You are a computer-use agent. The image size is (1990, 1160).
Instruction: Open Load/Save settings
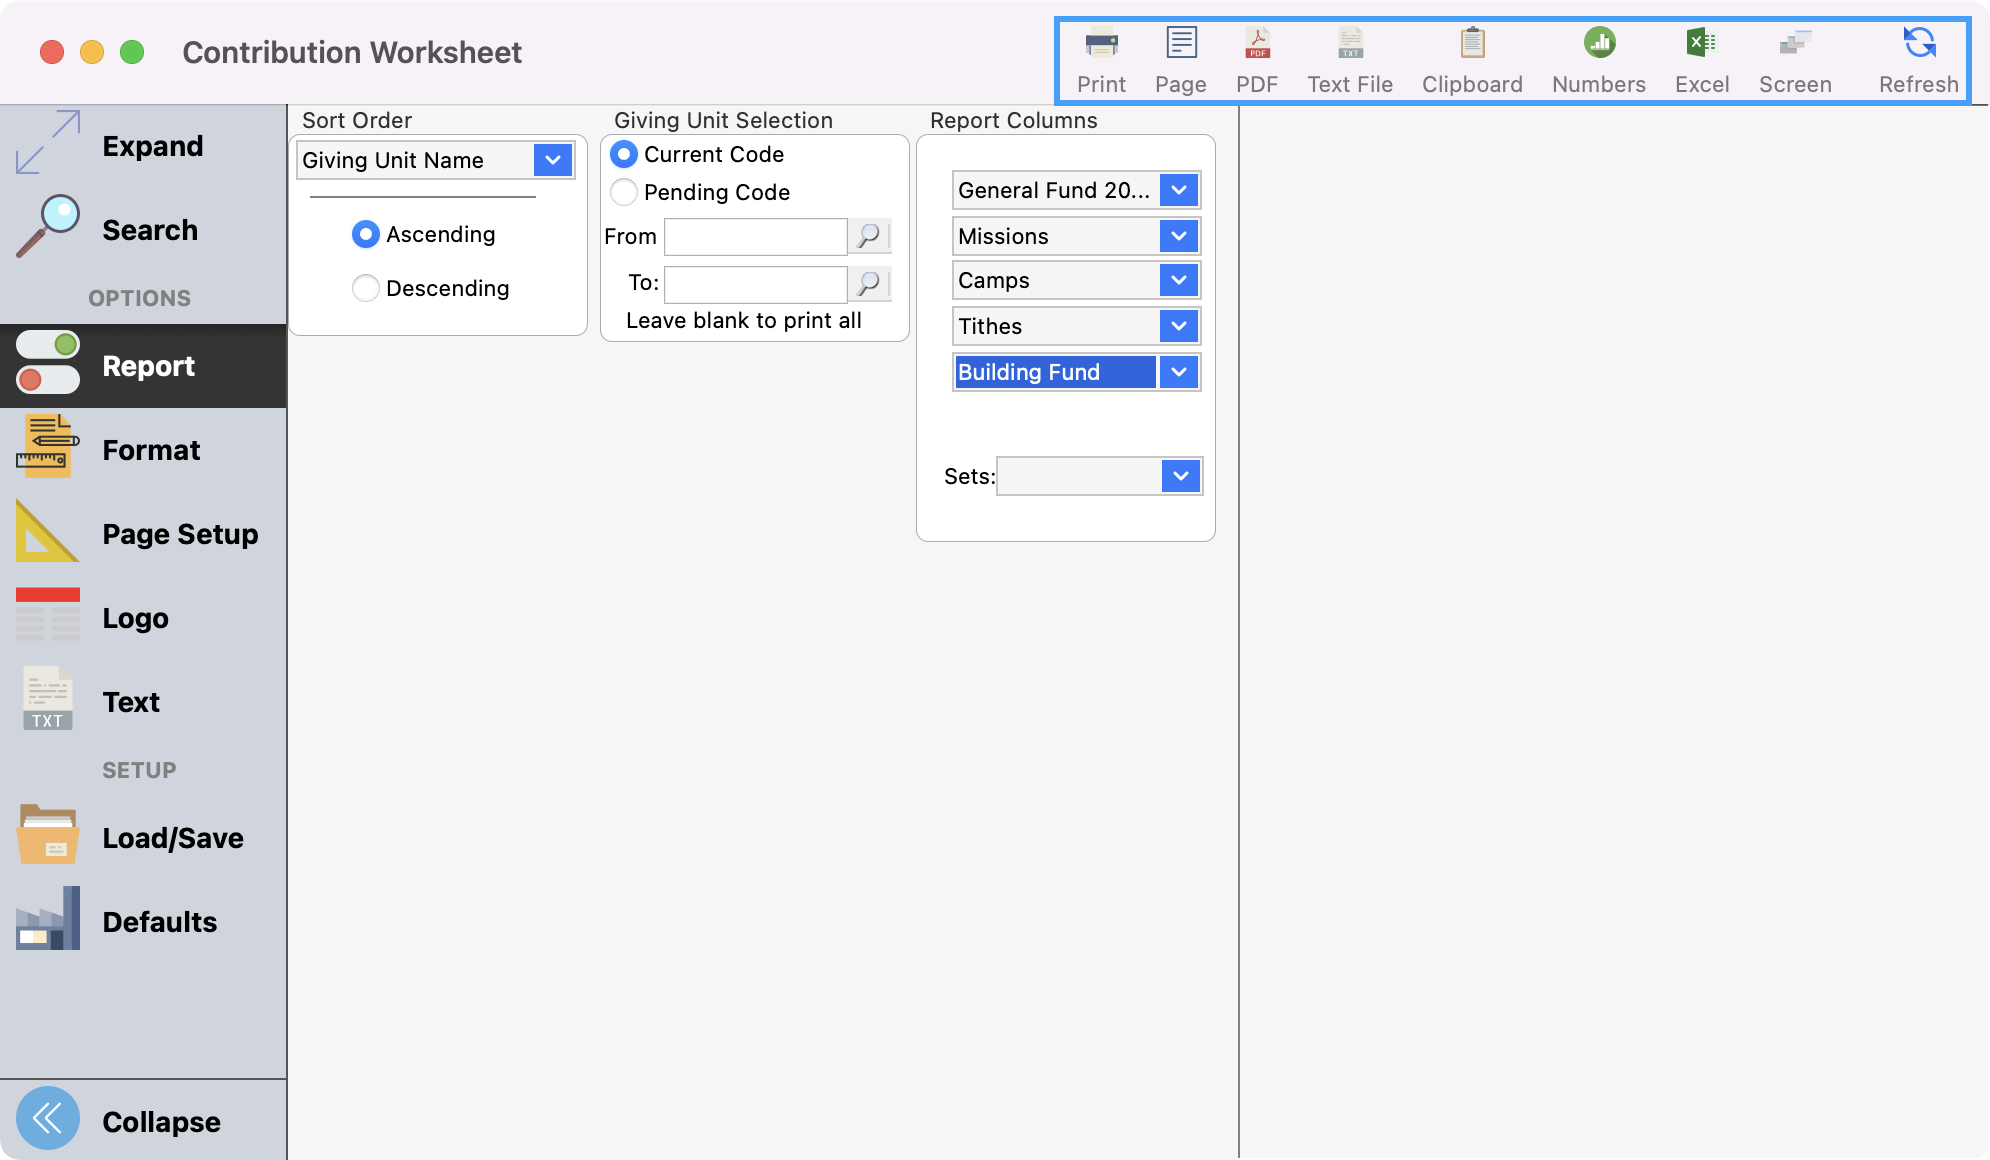pos(172,838)
